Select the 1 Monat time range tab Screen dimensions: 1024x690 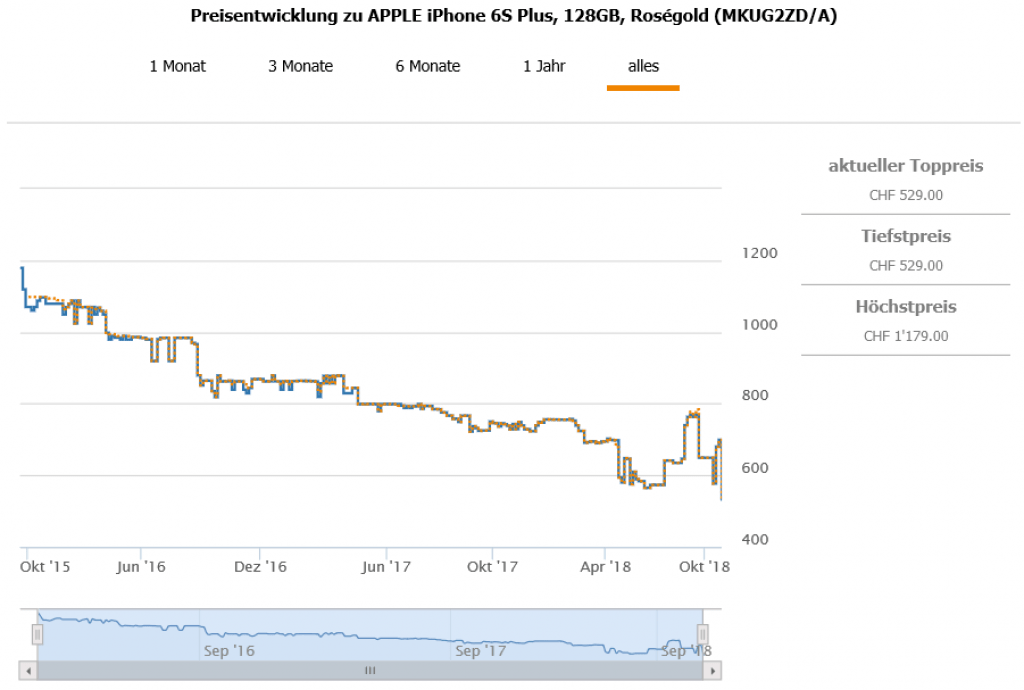pos(177,67)
